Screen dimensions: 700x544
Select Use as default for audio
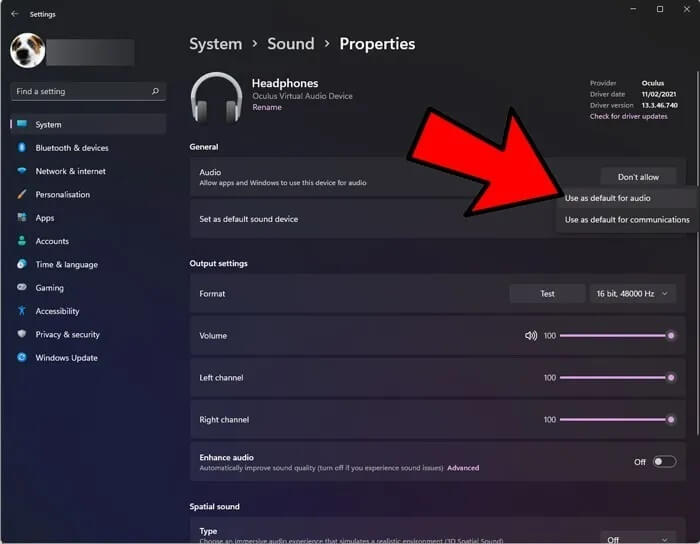[x=625, y=198]
